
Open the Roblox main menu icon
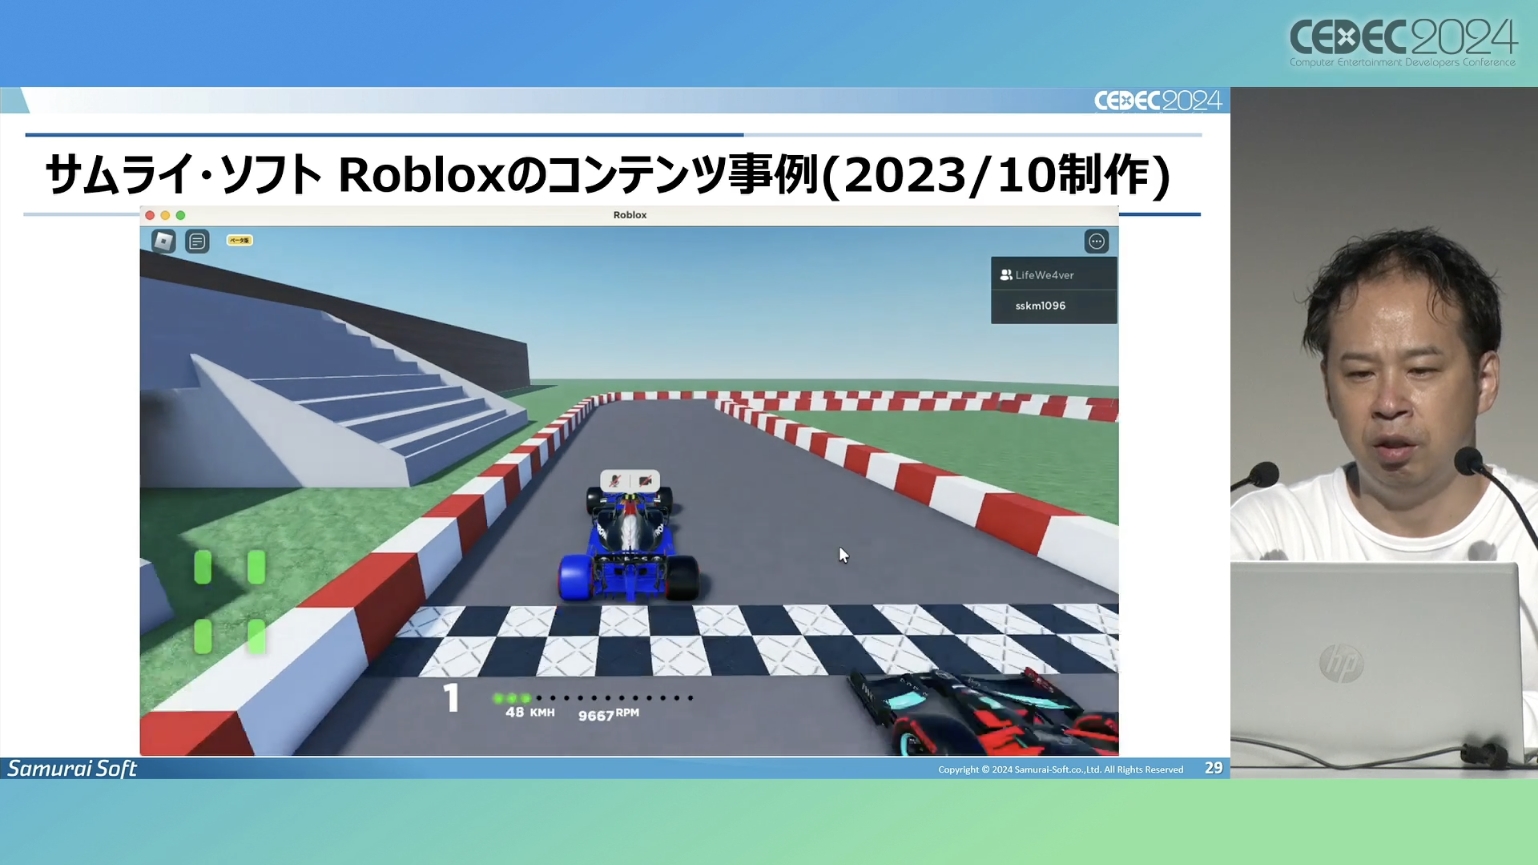click(x=163, y=241)
